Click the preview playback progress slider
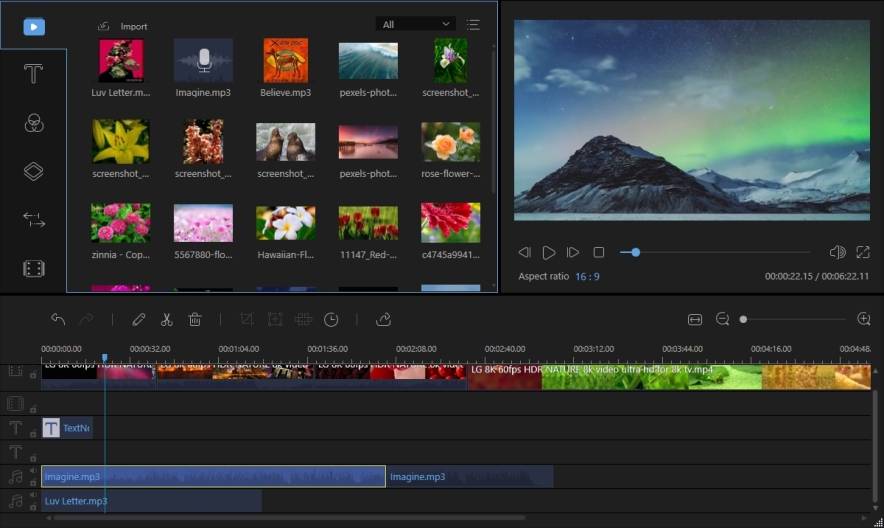Image resolution: width=884 pixels, height=528 pixels. coord(715,253)
